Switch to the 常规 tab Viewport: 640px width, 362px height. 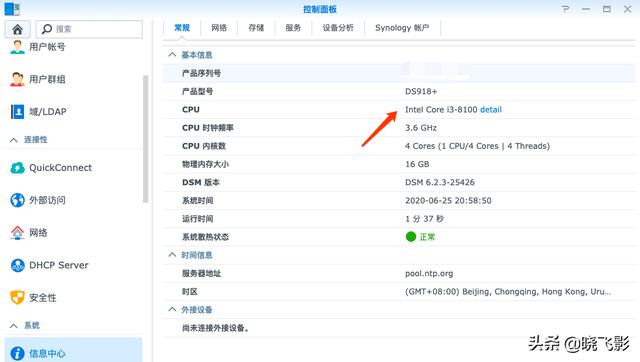[x=182, y=28]
